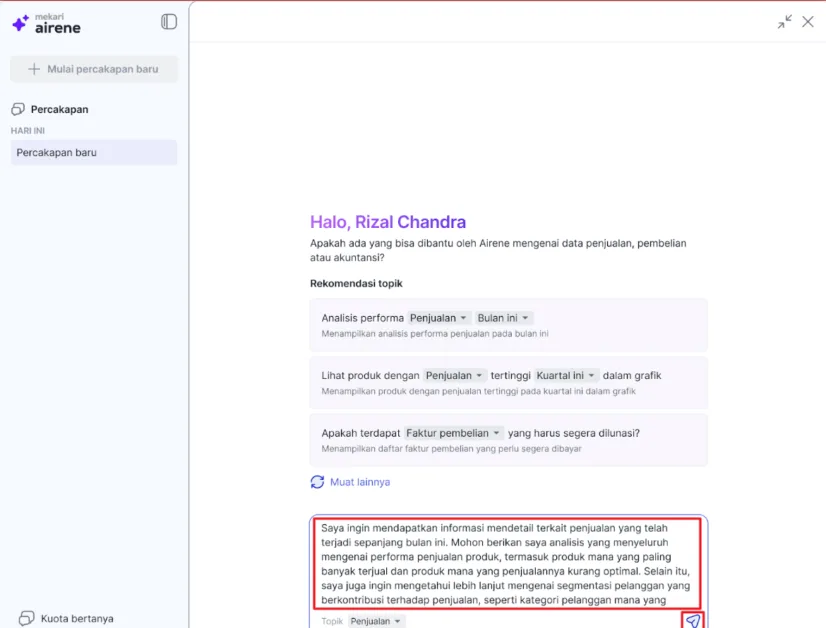Click into the message text input

(x=508, y=564)
